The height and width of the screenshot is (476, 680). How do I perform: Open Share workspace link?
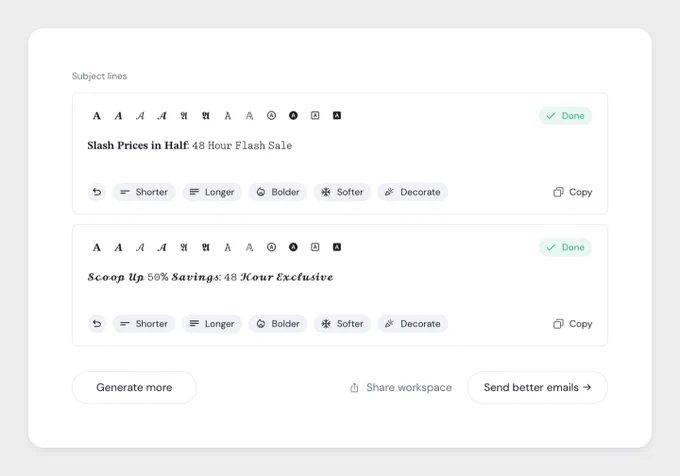[x=401, y=388]
